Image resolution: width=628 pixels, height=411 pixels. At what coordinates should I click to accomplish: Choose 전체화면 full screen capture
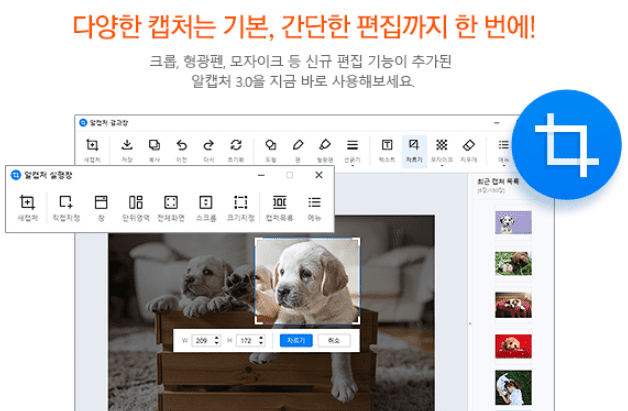coord(171,207)
